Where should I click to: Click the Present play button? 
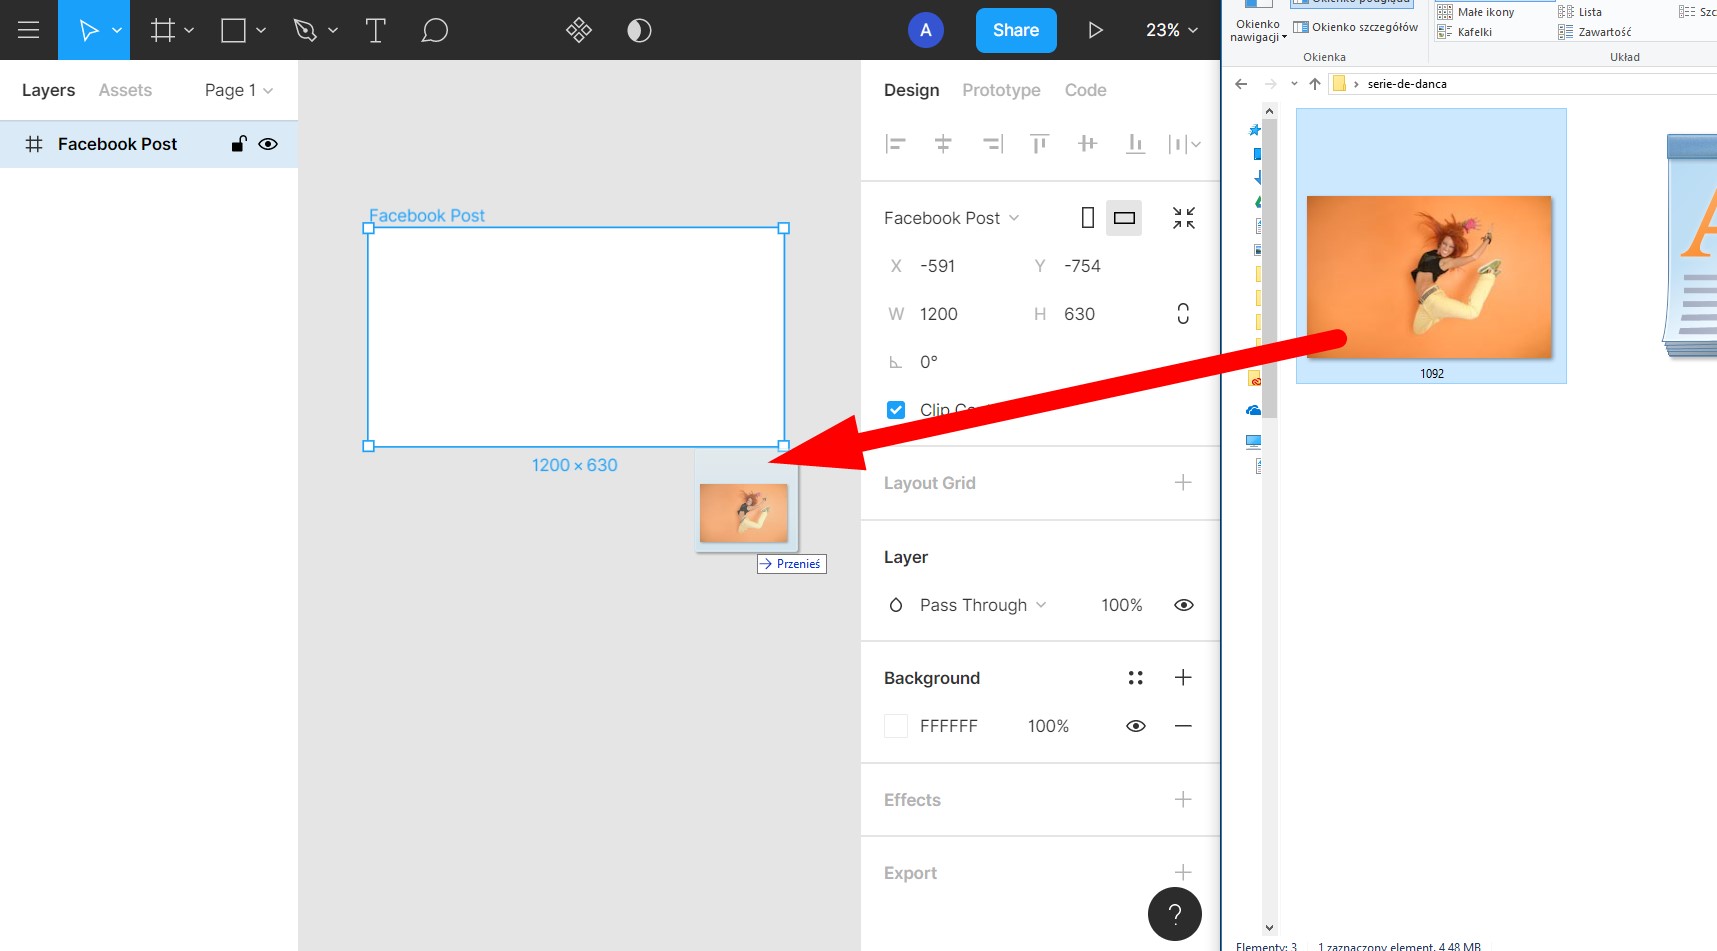[x=1096, y=30]
